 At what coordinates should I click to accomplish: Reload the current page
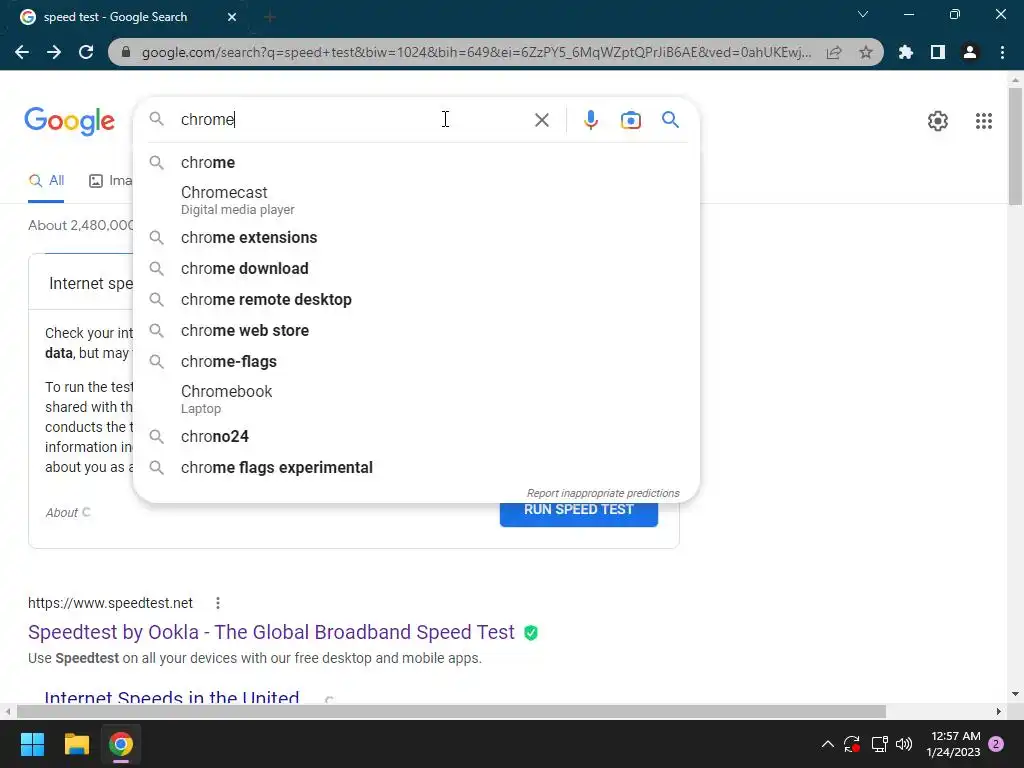pyautogui.click(x=86, y=52)
